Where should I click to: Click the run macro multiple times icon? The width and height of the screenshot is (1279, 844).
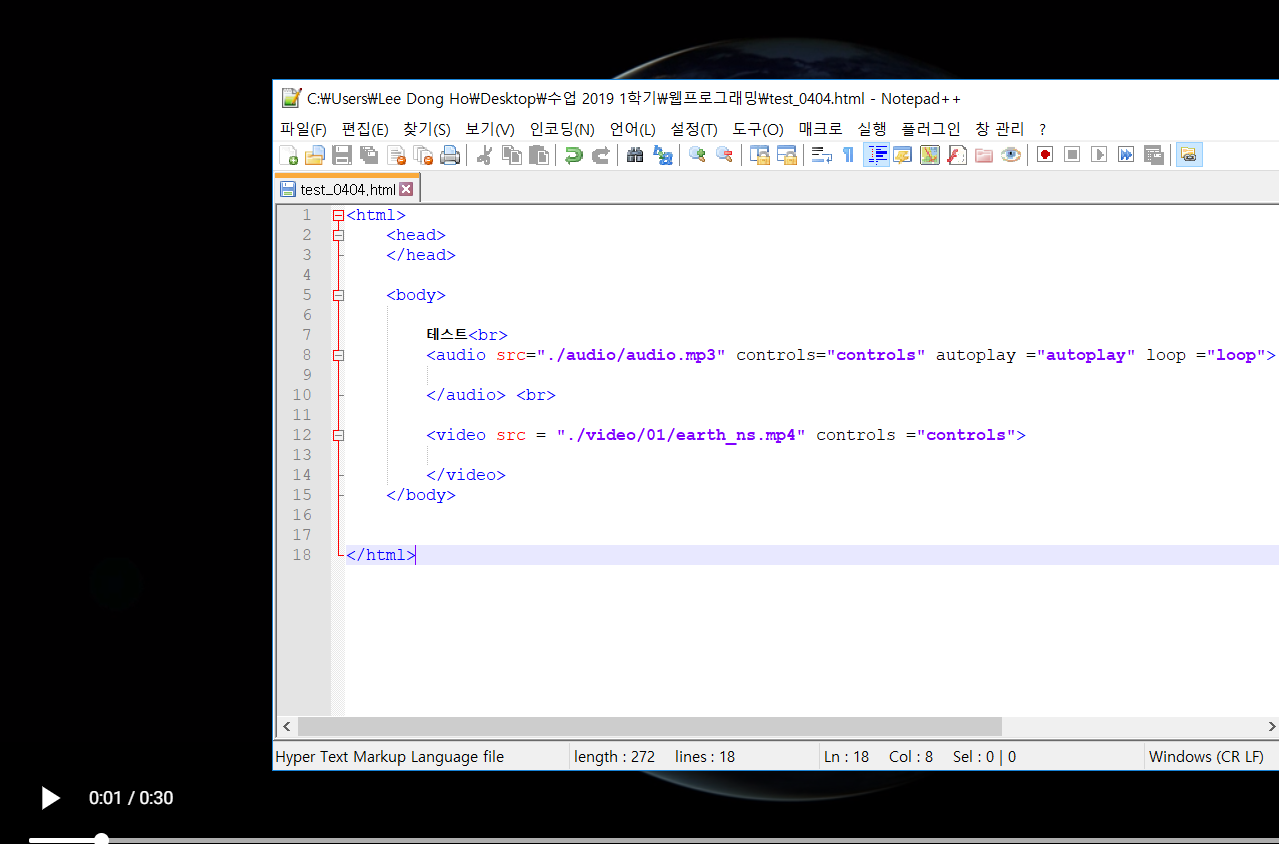pyautogui.click(x=1126, y=155)
